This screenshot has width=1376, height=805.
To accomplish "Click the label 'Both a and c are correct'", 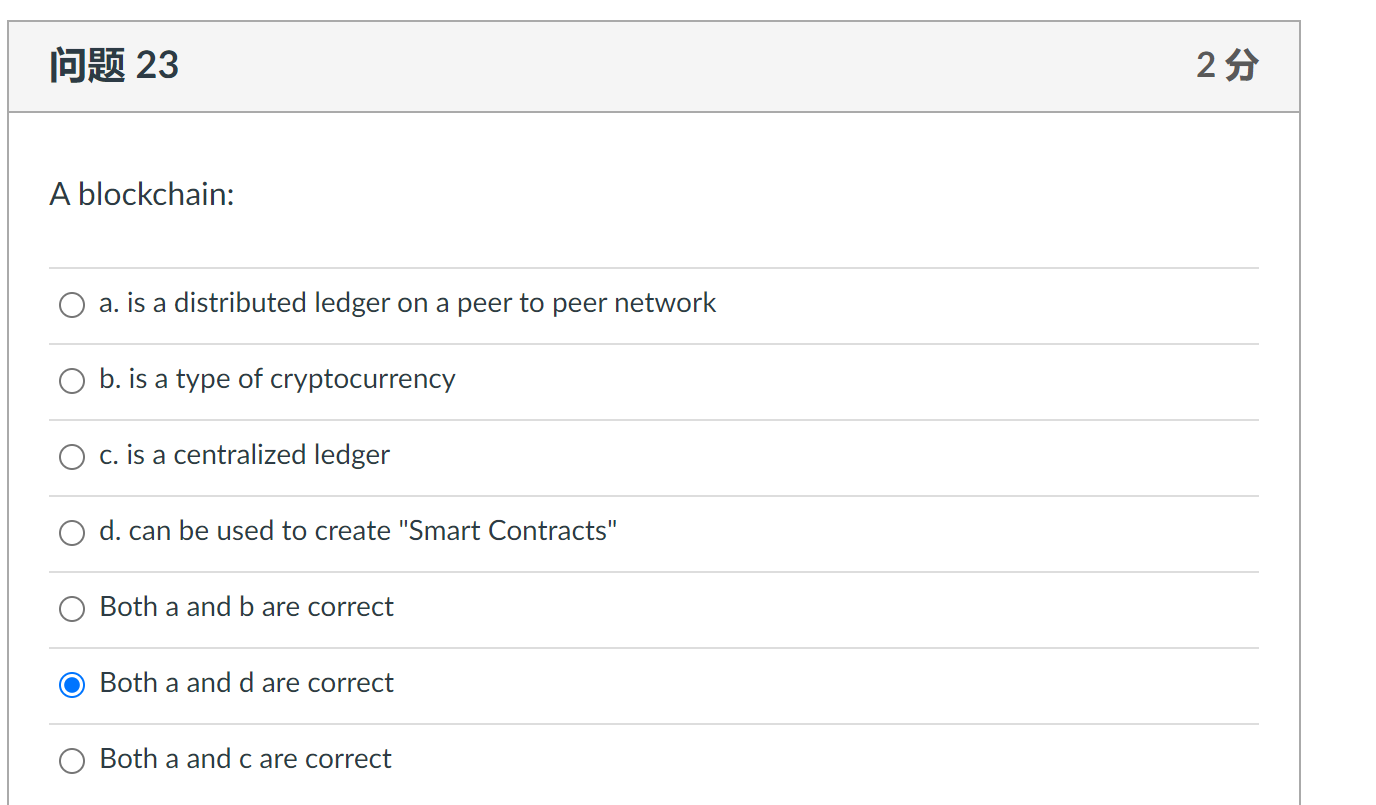I will tap(245, 760).
